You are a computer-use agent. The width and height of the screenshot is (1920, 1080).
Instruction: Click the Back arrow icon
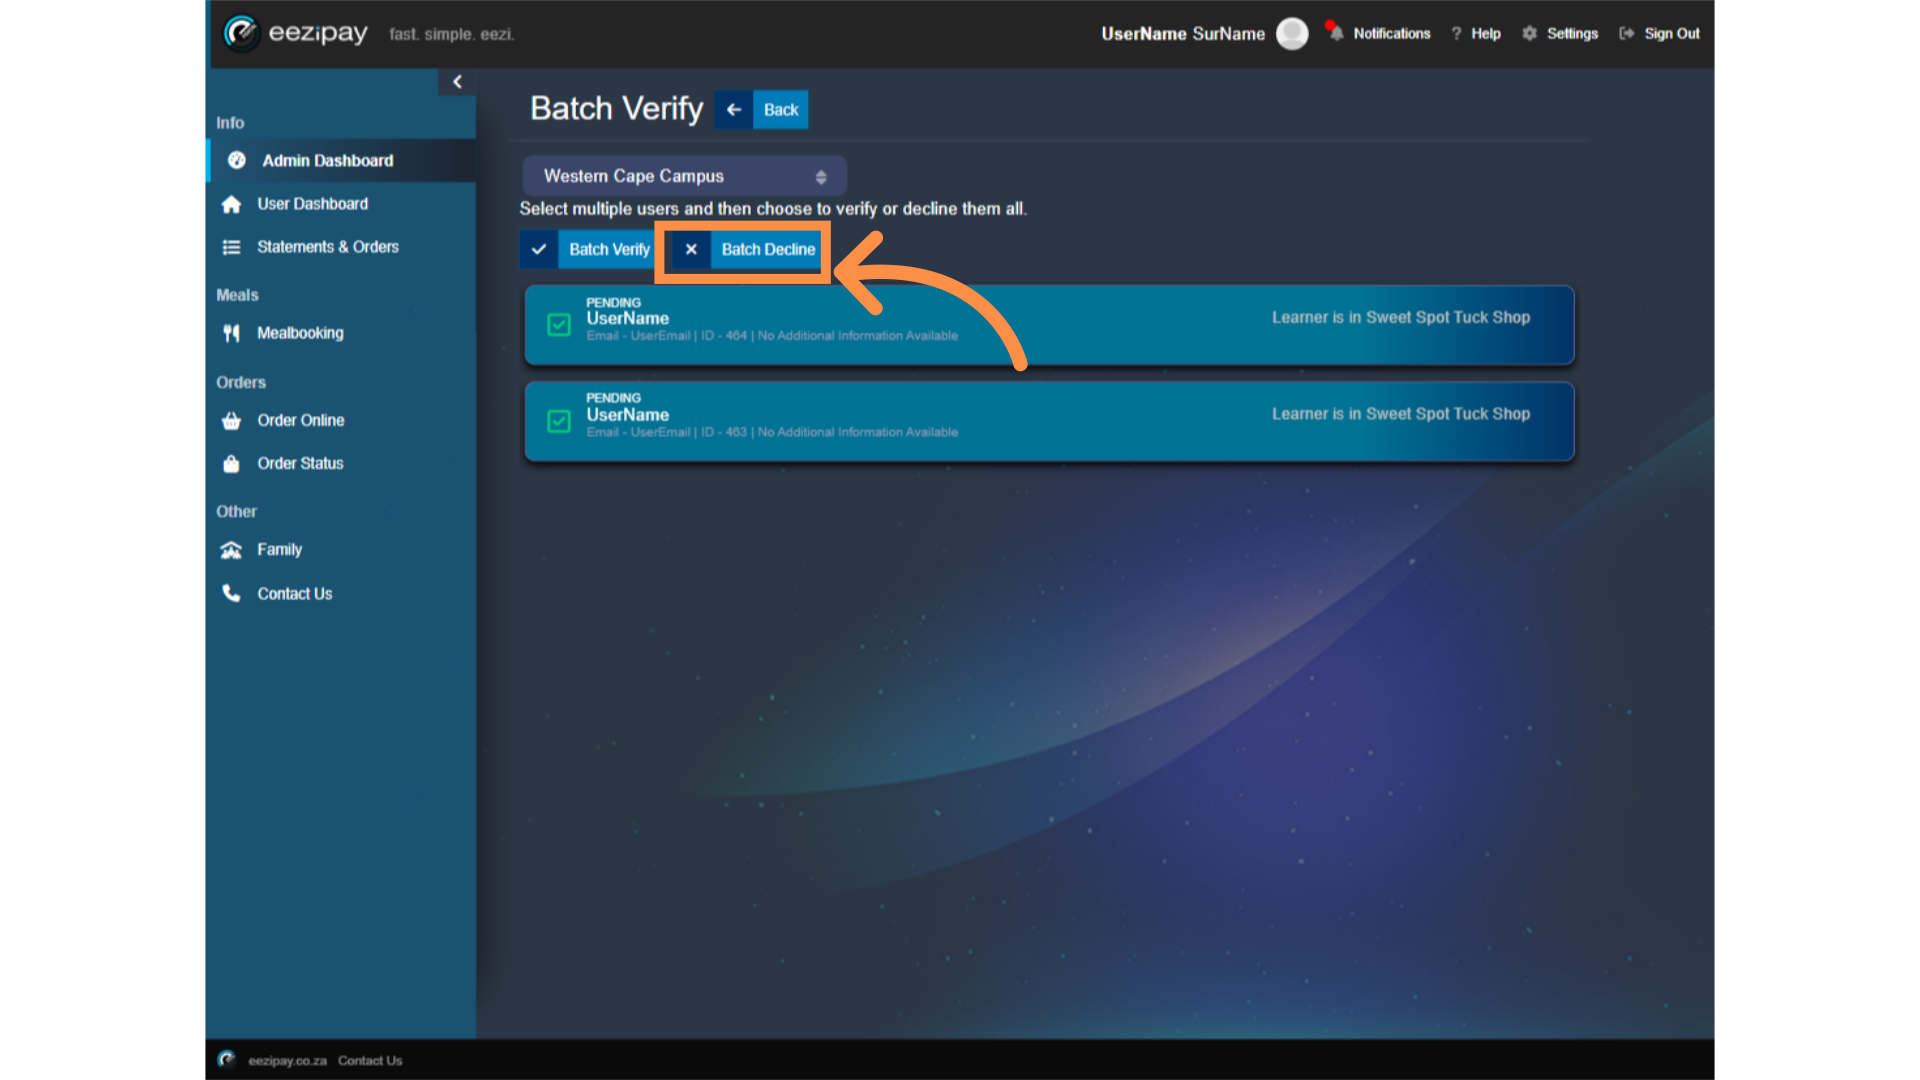(734, 110)
